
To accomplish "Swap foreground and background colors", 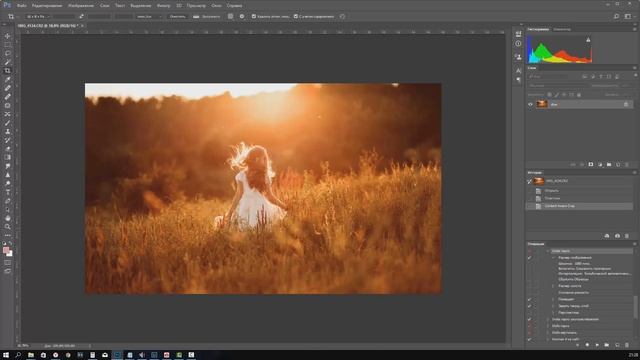I will 10,243.
